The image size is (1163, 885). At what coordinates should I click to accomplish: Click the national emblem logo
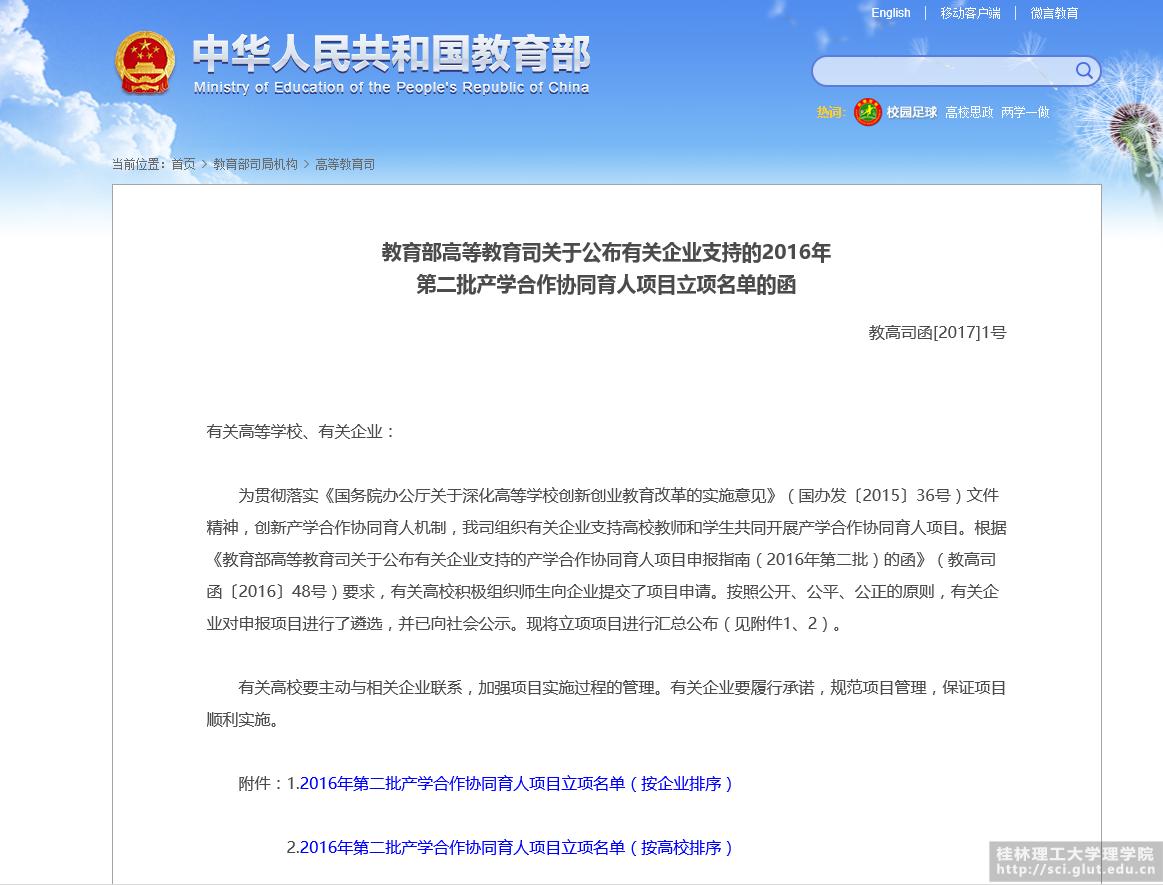[145, 63]
